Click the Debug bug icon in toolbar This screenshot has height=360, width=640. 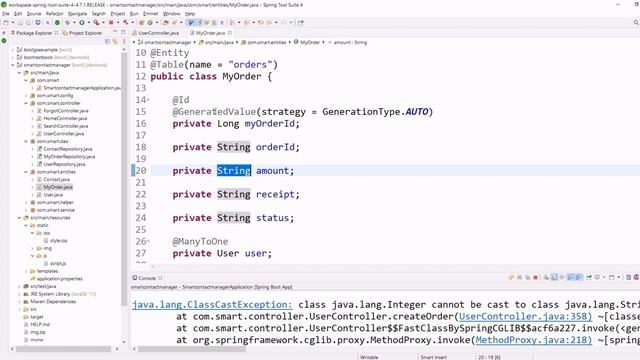click(67, 22)
